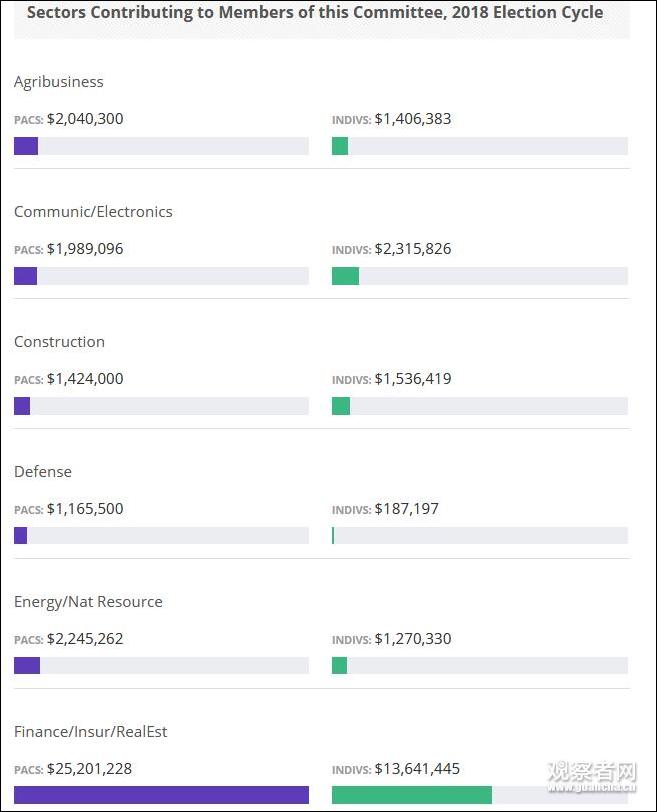Viewport: 657px width, 812px height.
Task: Click the Finance/Insur/RealEst INDIVS green bar
Action: click(x=412, y=795)
